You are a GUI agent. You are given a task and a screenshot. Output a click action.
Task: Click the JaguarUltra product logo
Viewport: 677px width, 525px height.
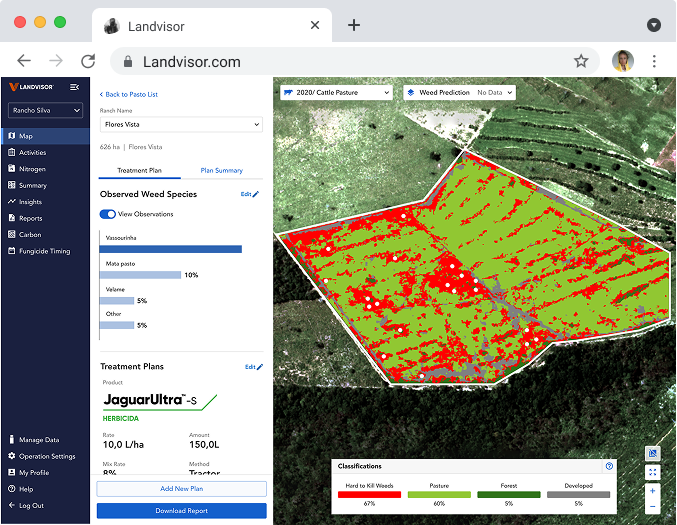pos(160,401)
